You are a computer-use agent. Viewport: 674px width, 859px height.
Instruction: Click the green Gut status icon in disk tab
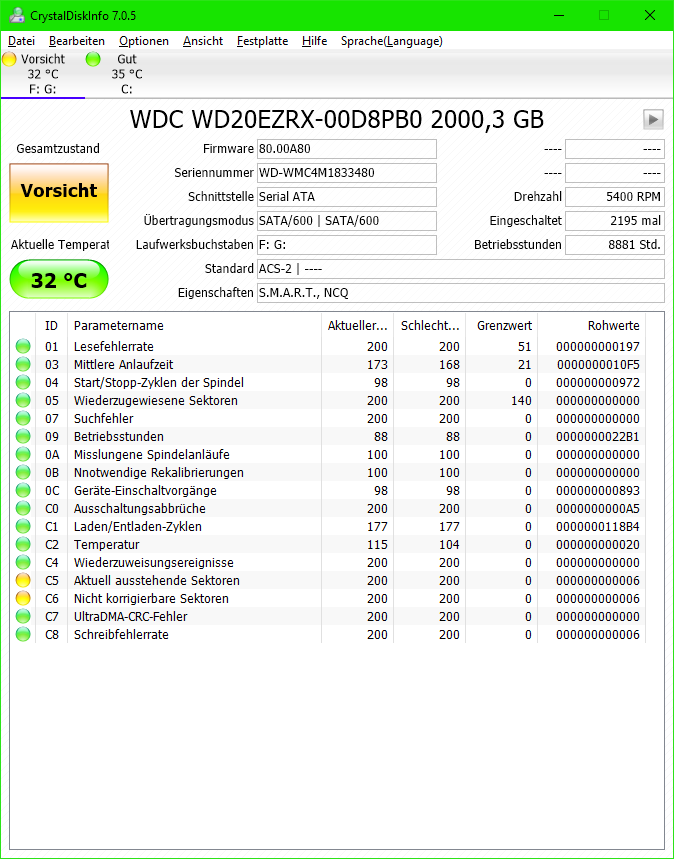[x=93, y=59]
